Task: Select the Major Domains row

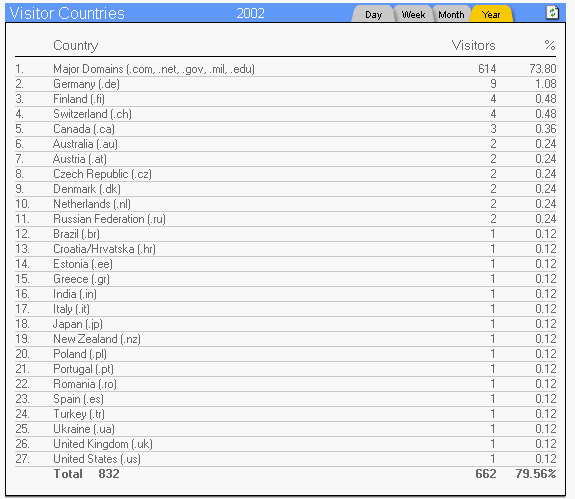Action: tap(285, 69)
